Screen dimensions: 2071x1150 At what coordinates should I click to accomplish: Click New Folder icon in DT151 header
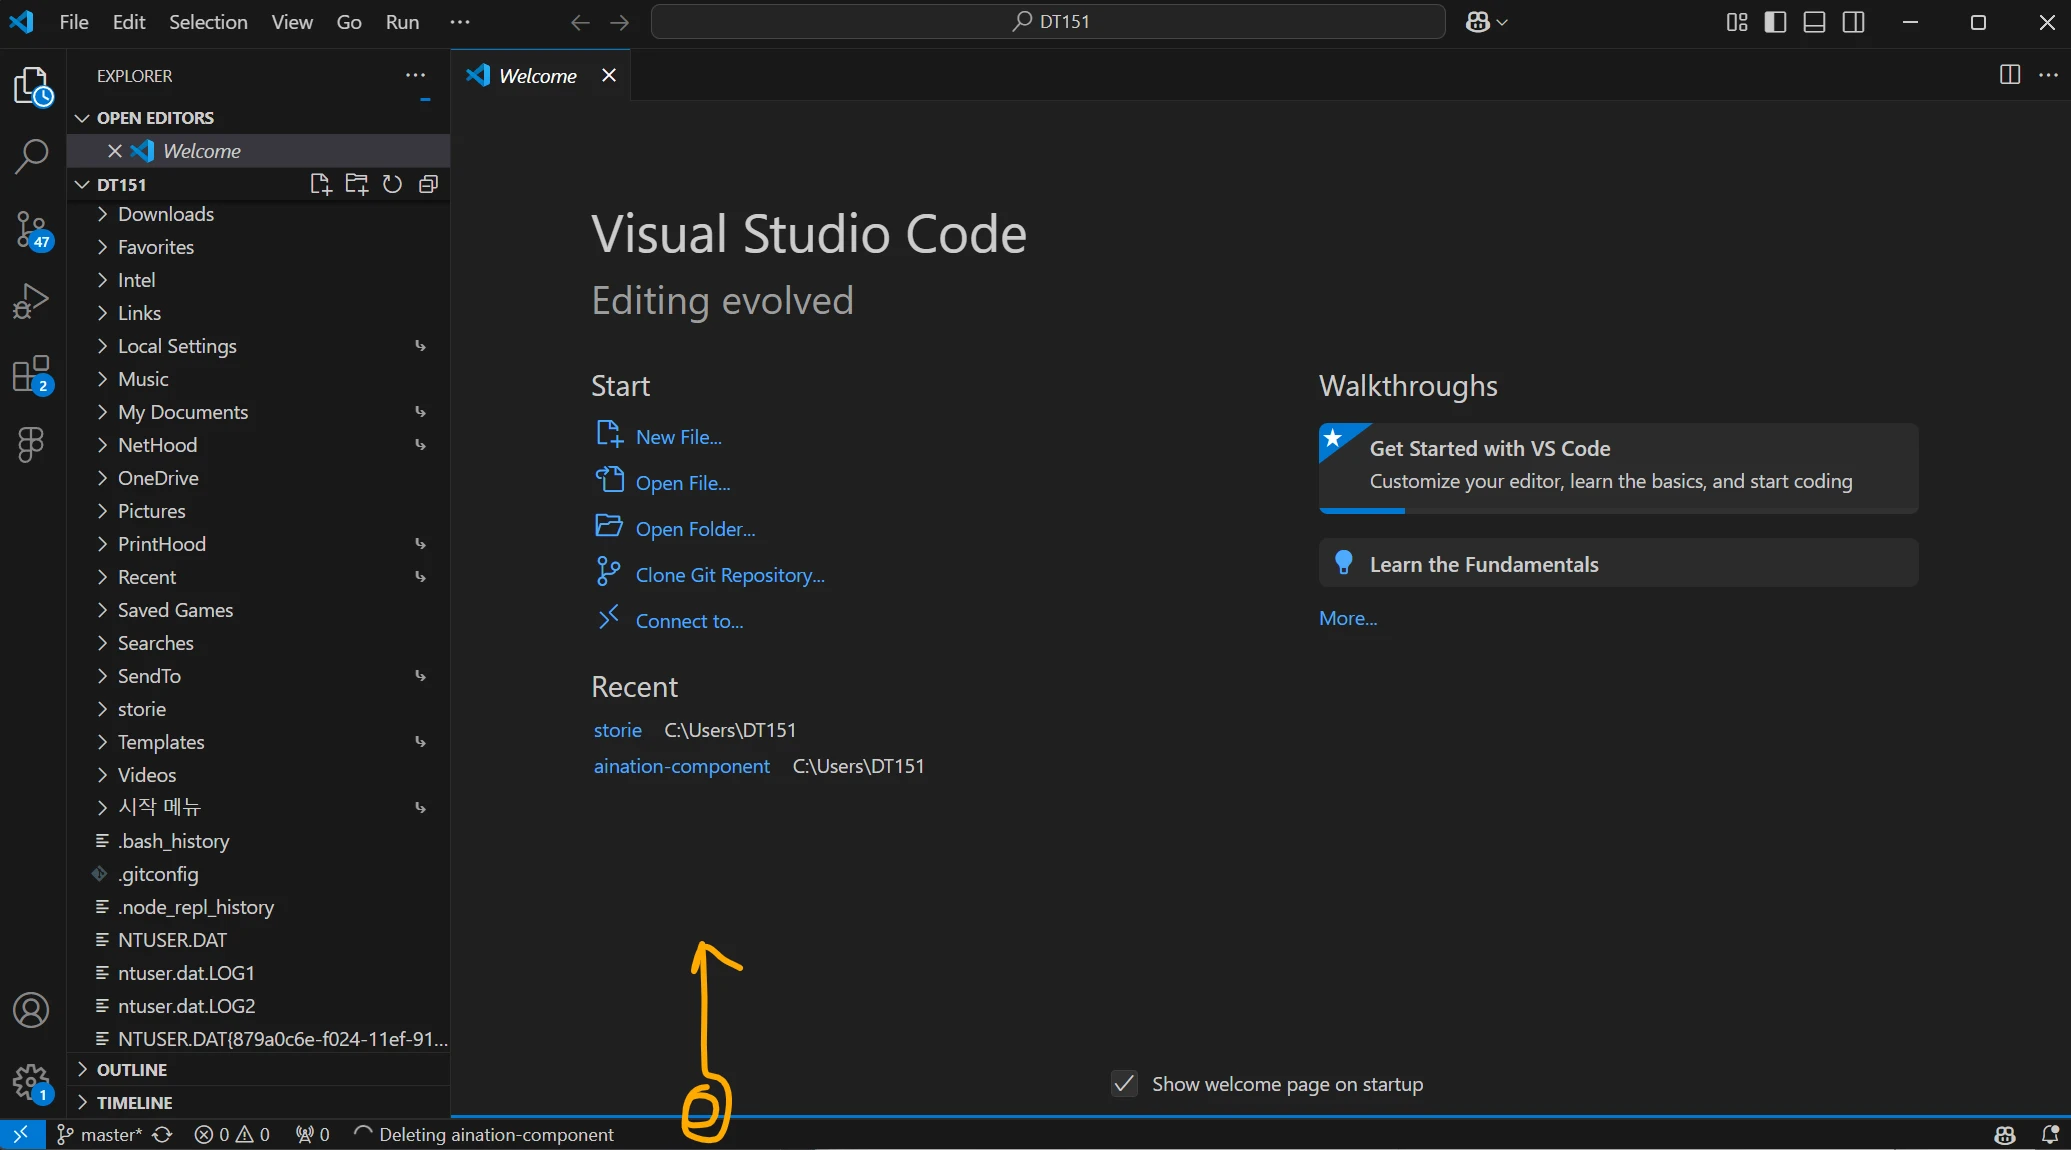coord(357,184)
